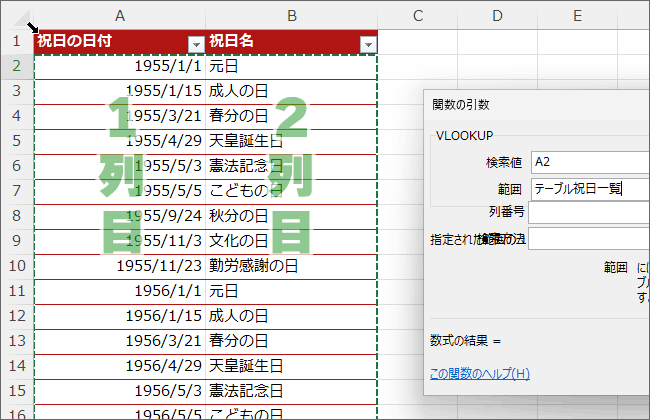Click the 検索値 input field containing A2
The height and width of the screenshot is (420, 650).
(x=590, y=162)
